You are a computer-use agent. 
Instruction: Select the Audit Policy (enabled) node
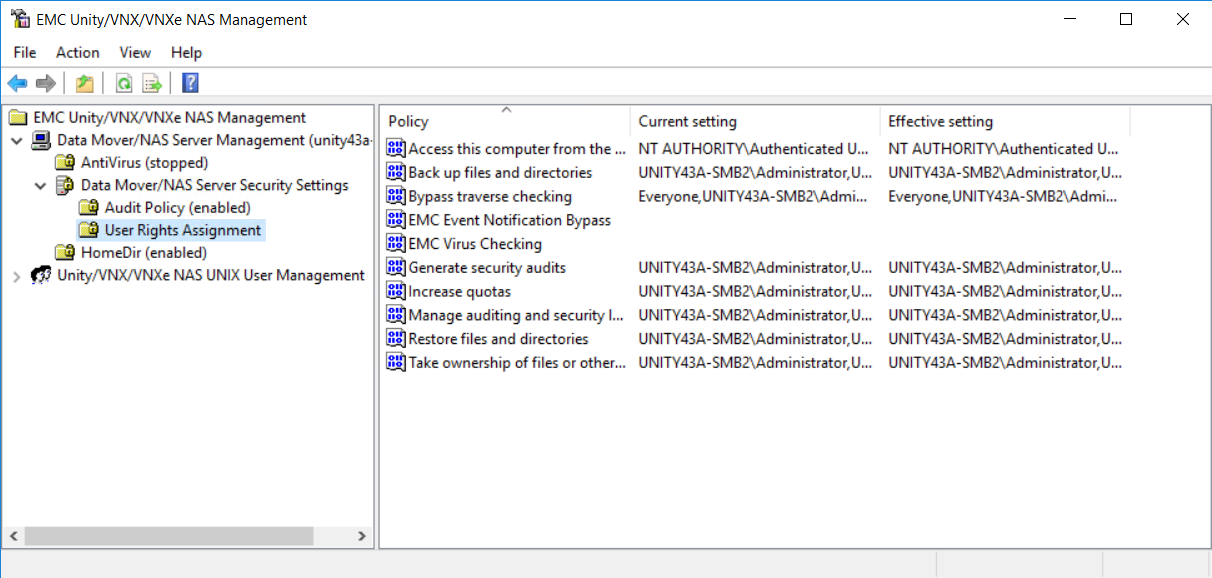pyautogui.click(x=177, y=207)
